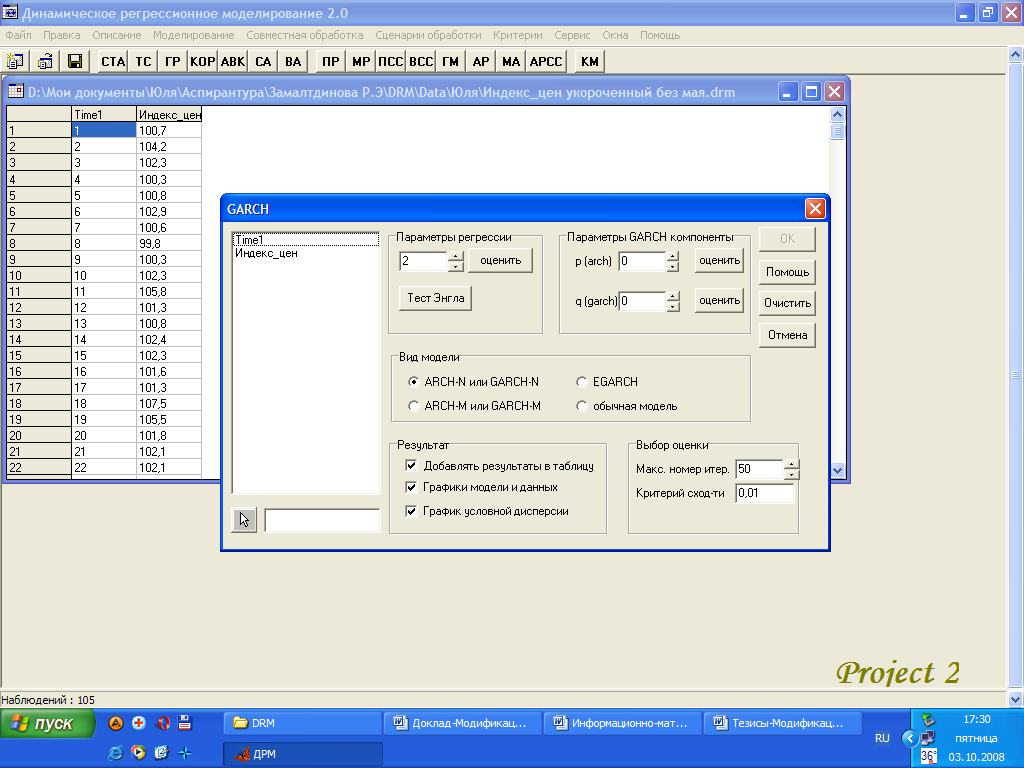The image size is (1024, 768).
Task: Switch to the DRM folder taskbar button
Action: pyautogui.click(x=302, y=723)
